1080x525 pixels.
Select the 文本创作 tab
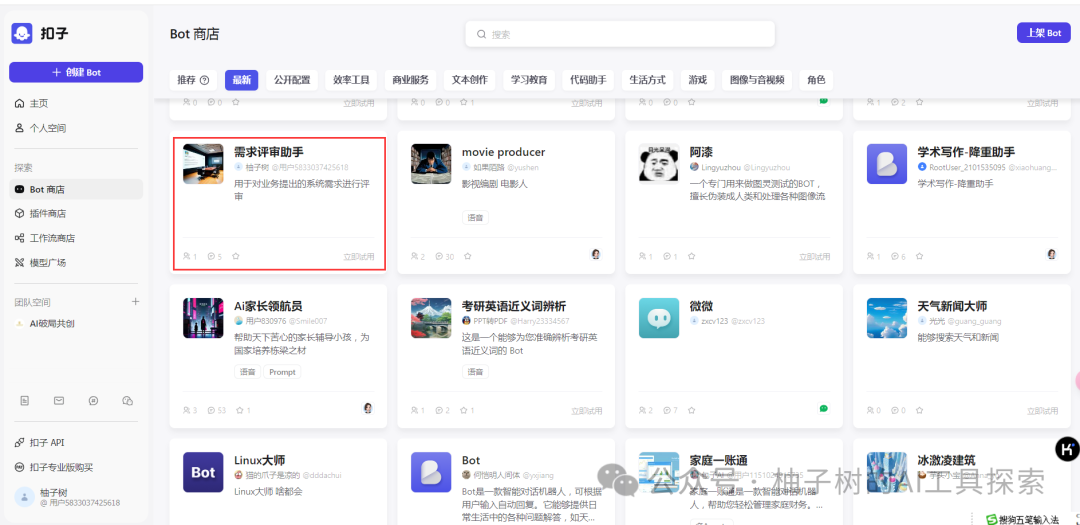(x=470, y=80)
